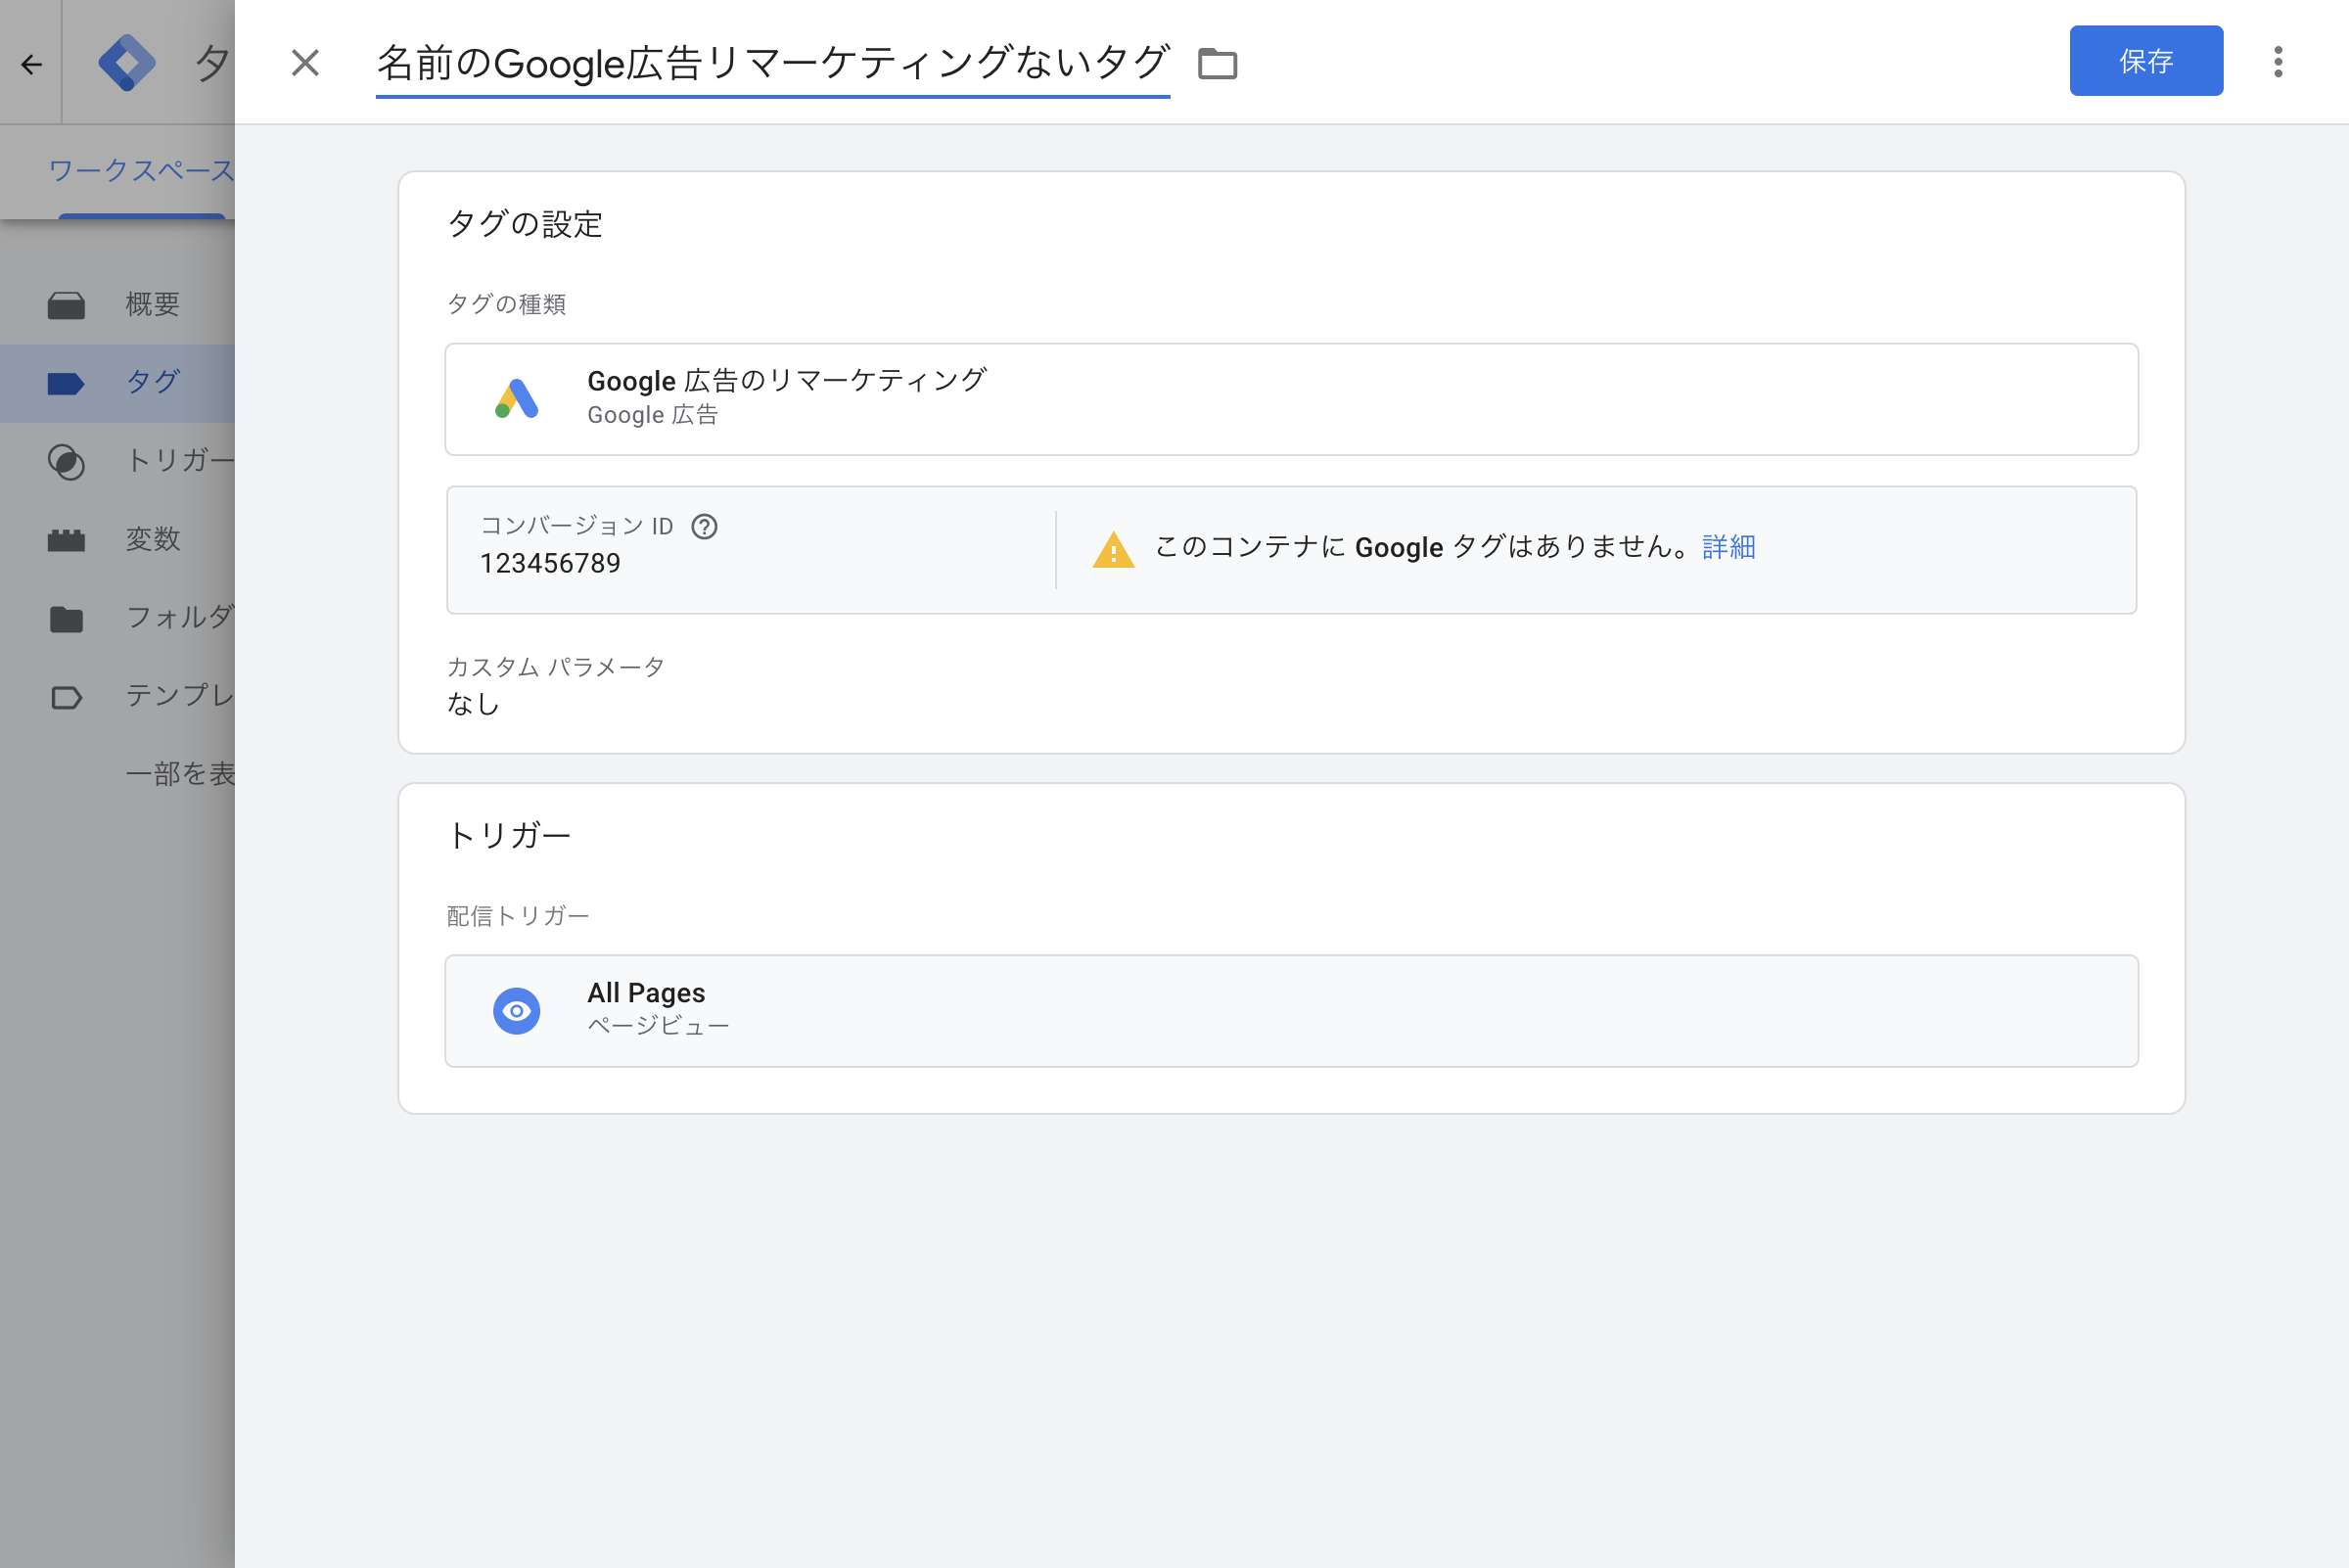Save the tag with 保存 button
This screenshot has width=2349, height=1568.
pyautogui.click(x=2146, y=61)
